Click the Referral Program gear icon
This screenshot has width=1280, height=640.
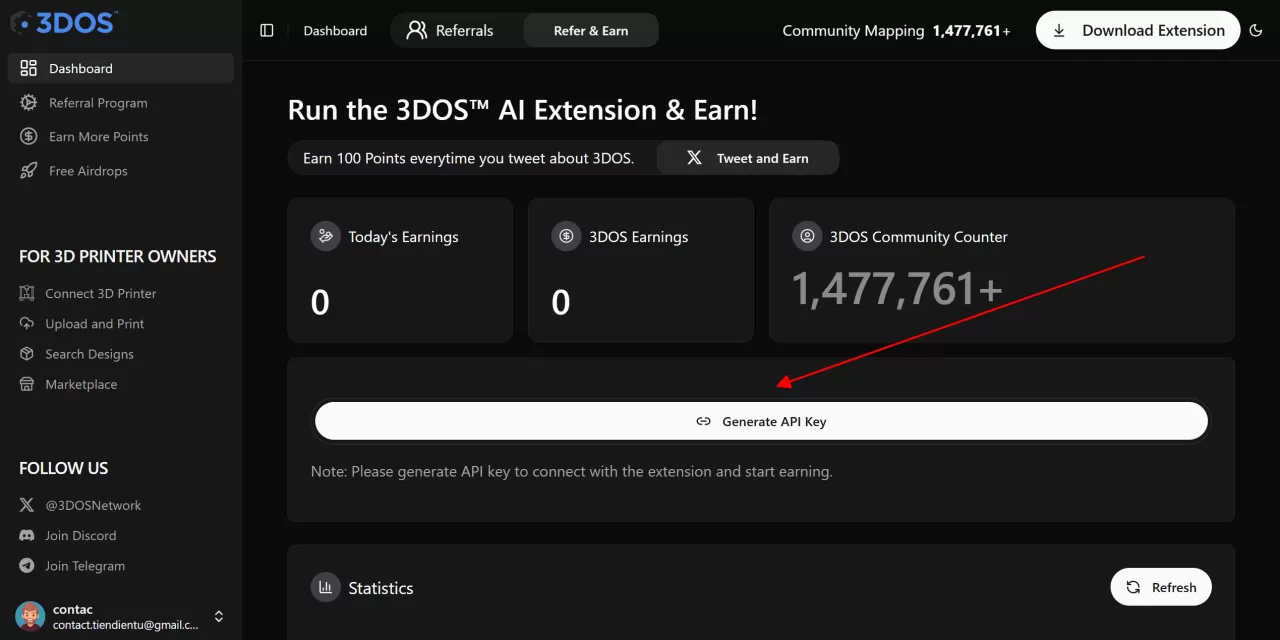[29, 102]
